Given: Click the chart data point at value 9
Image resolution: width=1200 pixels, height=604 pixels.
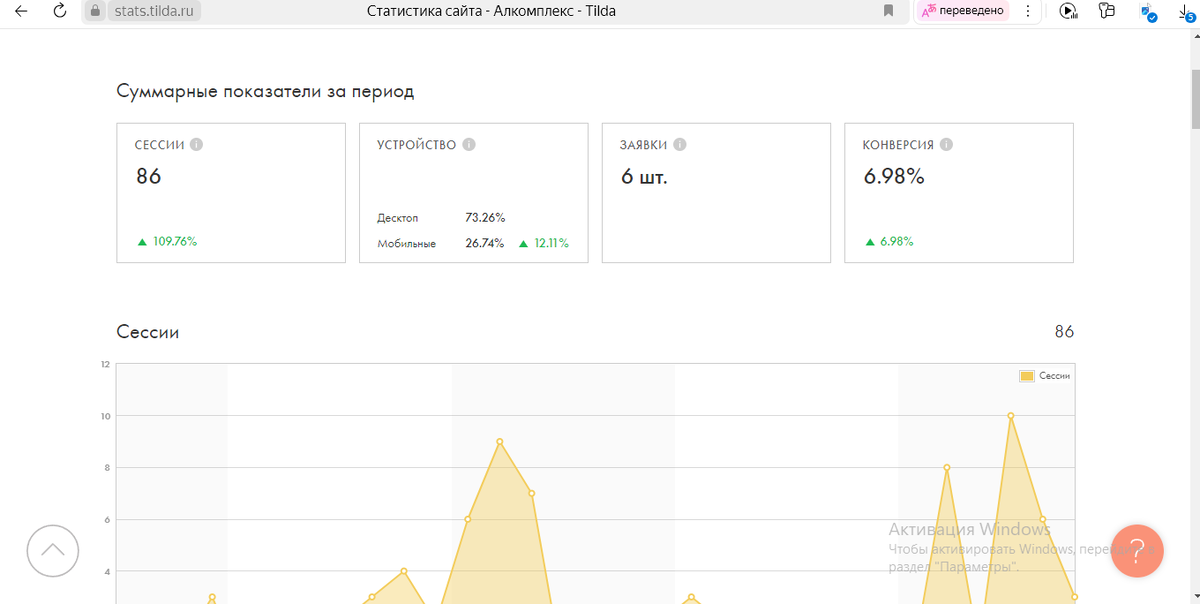Looking at the screenshot, I should tap(500, 442).
